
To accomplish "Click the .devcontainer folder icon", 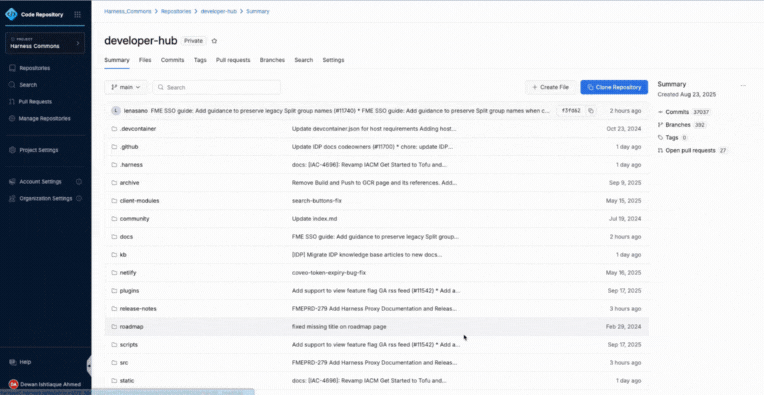I will (x=115, y=129).
